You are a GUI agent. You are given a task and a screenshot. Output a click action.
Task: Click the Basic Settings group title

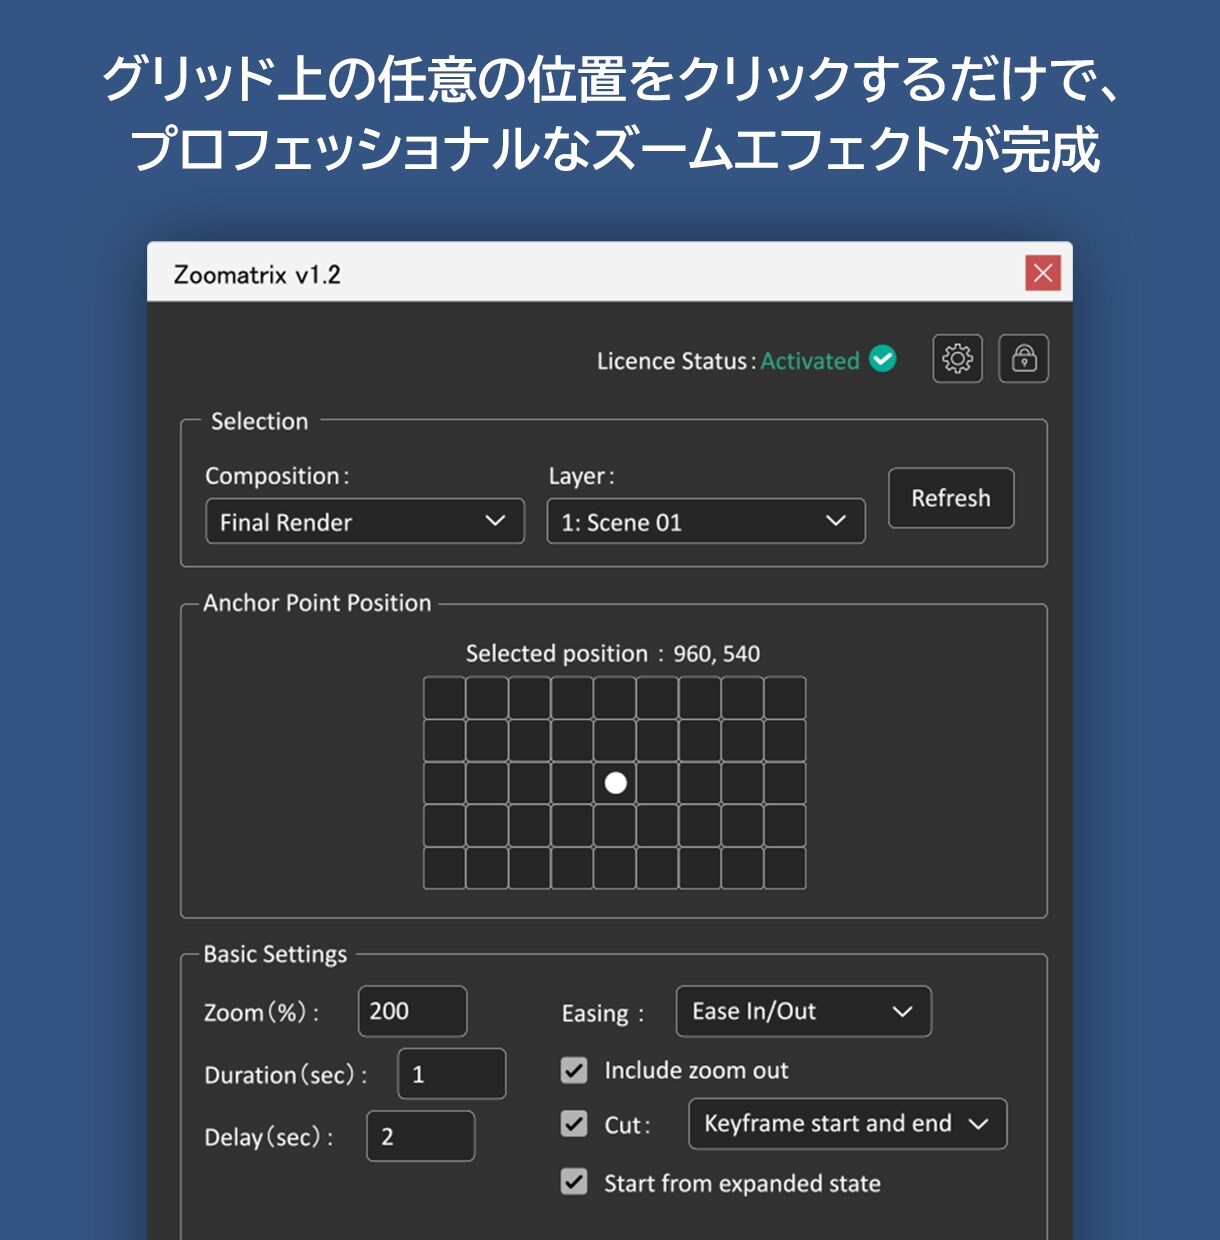[x=275, y=955]
